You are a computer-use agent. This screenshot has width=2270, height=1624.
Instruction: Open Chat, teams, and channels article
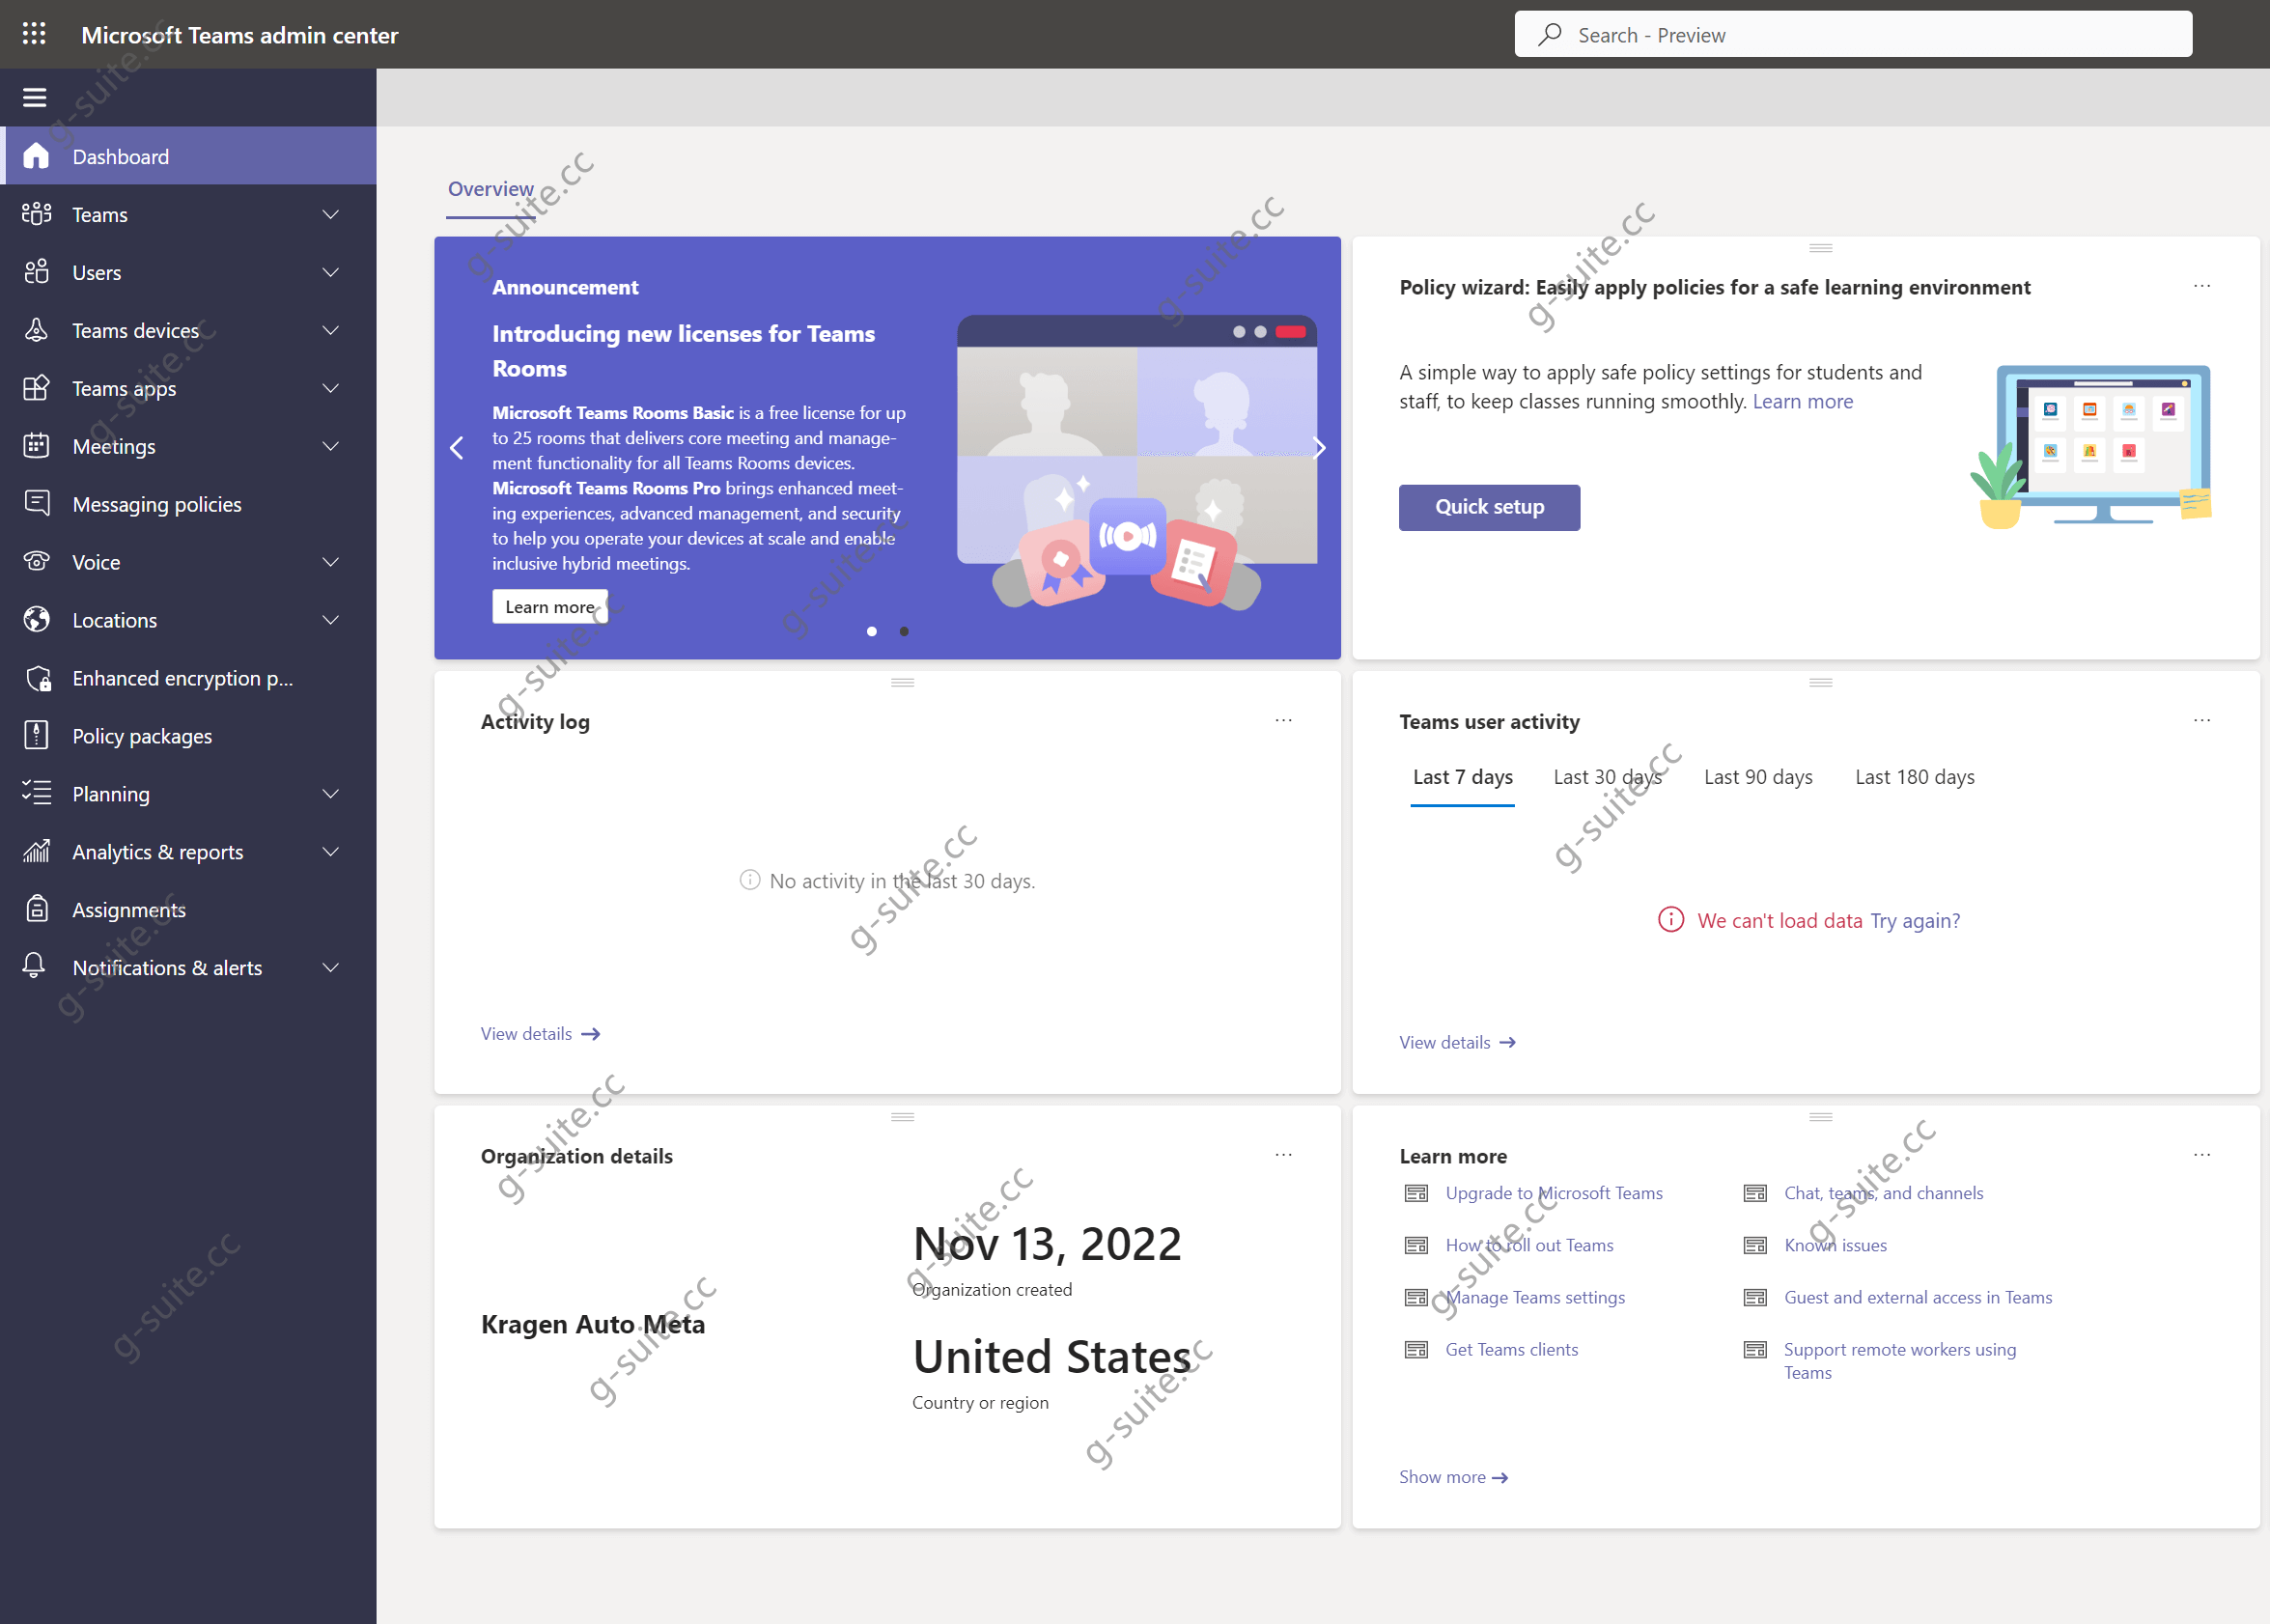1883,1193
